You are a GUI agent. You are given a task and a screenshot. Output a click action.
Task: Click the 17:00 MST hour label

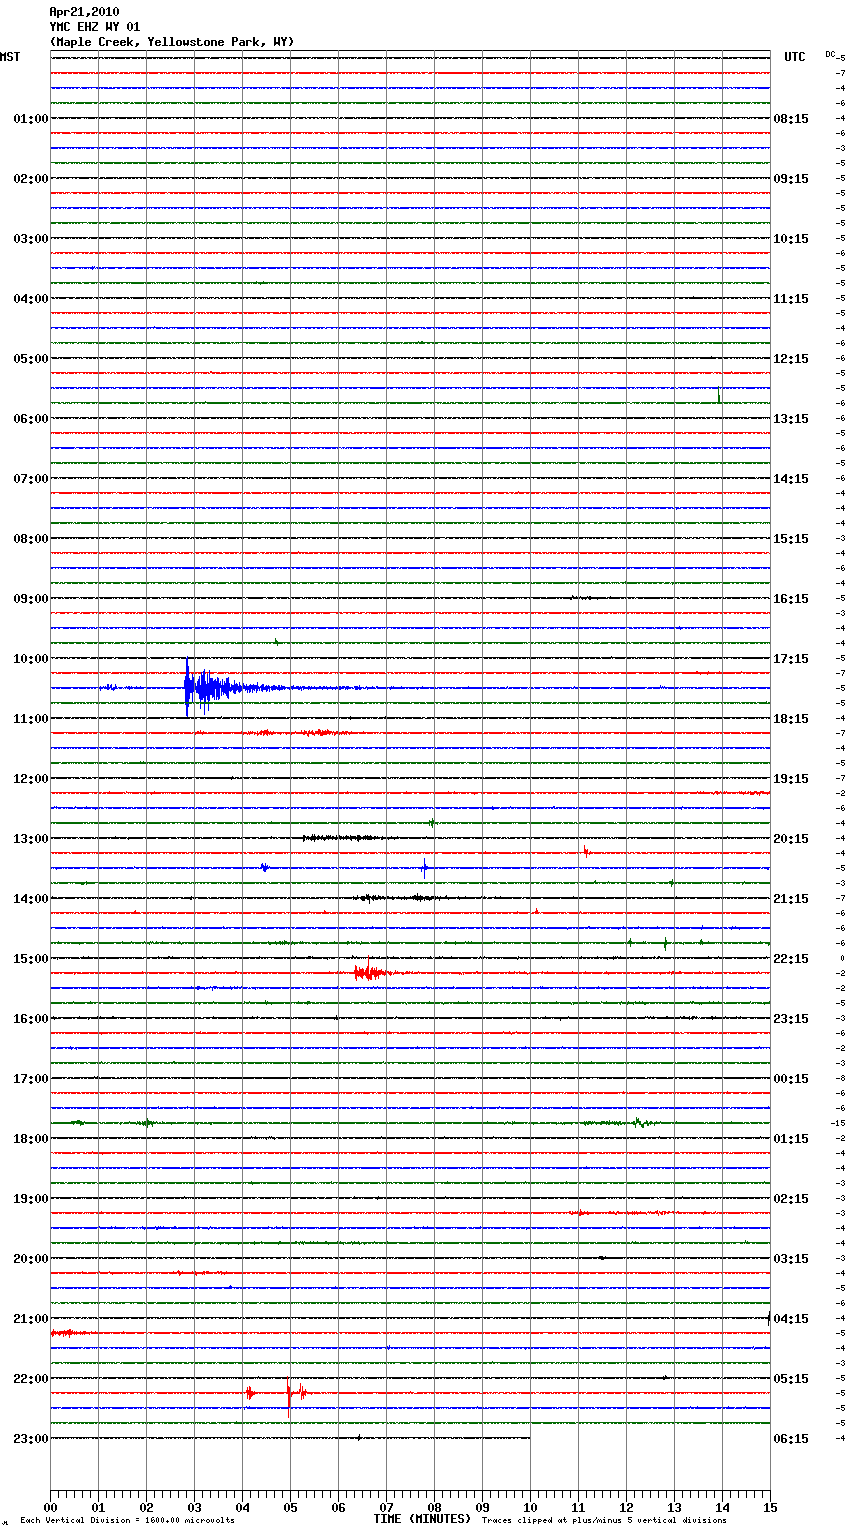(31, 1079)
